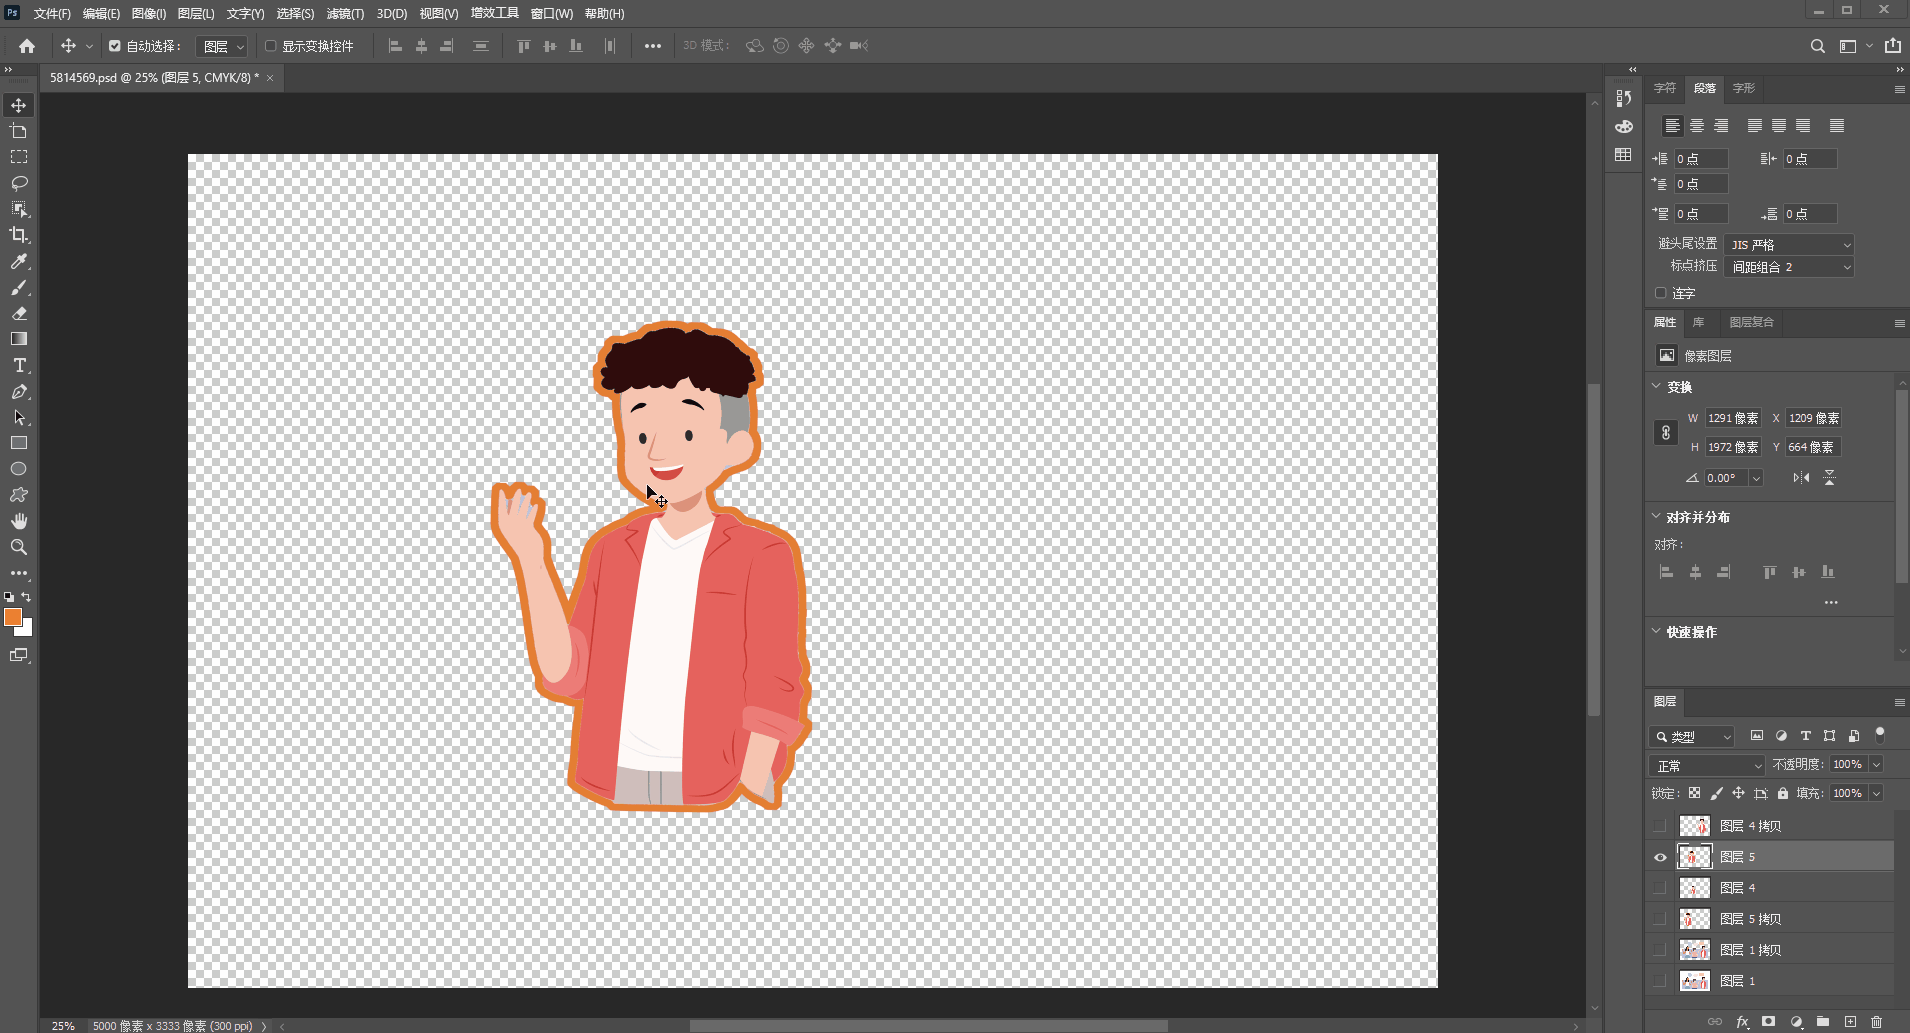Select the Eraser tool
Image resolution: width=1910 pixels, height=1033 pixels.
coord(19,313)
